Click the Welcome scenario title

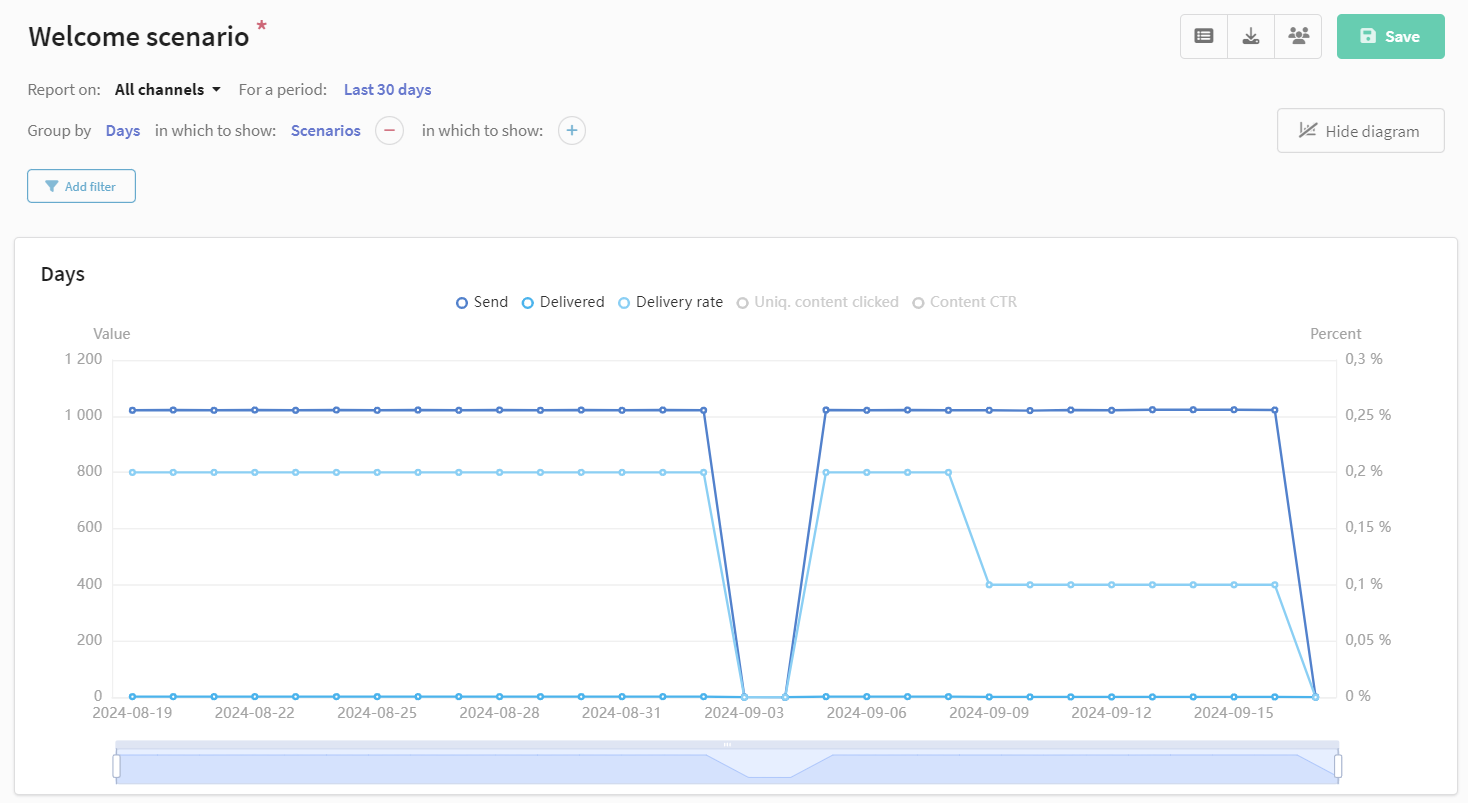point(138,36)
